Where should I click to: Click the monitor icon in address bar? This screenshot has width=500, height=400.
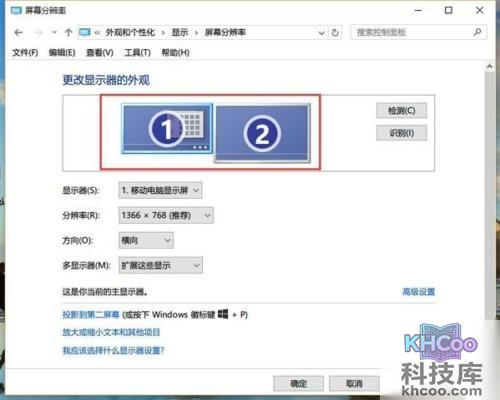(x=85, y=32)
